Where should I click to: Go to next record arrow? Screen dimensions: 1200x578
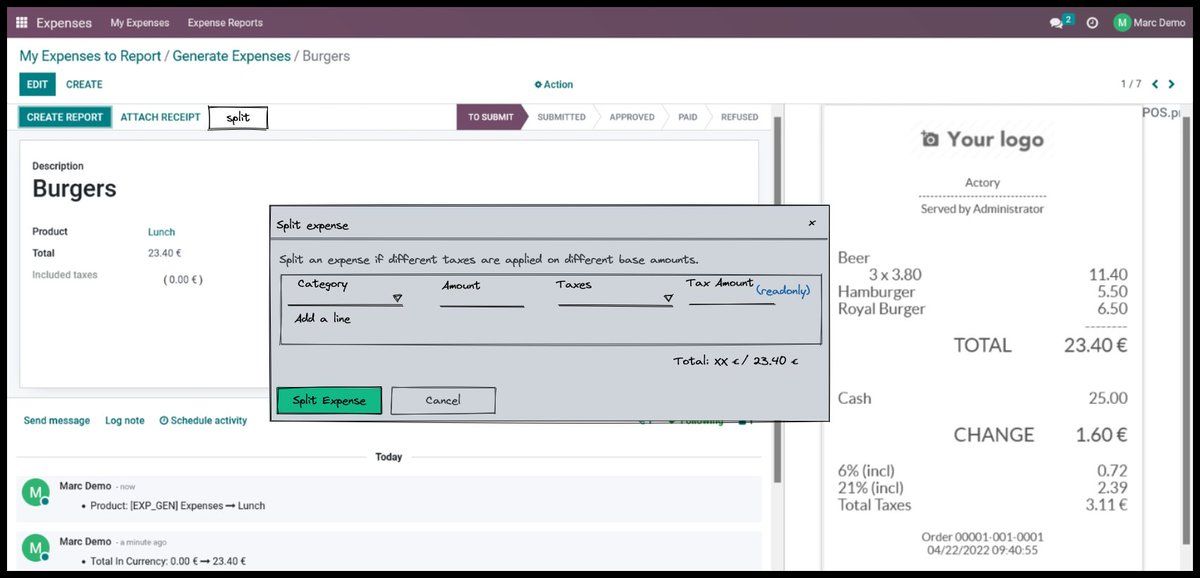(x=1172, y=84)
